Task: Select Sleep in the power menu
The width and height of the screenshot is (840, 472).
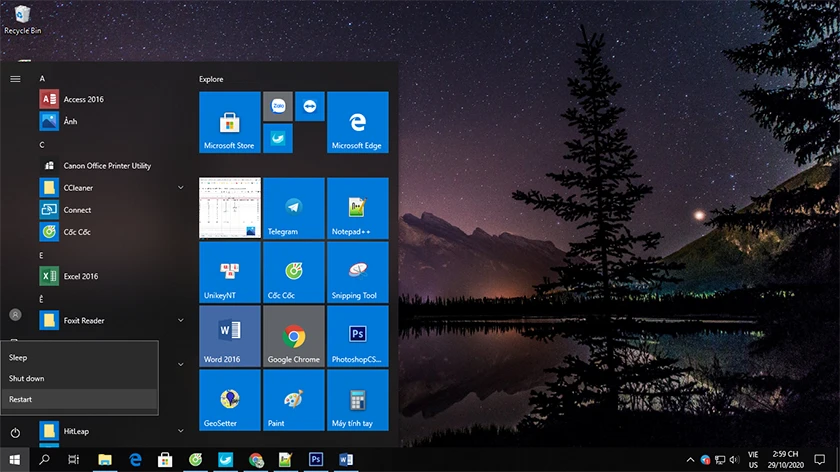Action: tap(79, 357)
